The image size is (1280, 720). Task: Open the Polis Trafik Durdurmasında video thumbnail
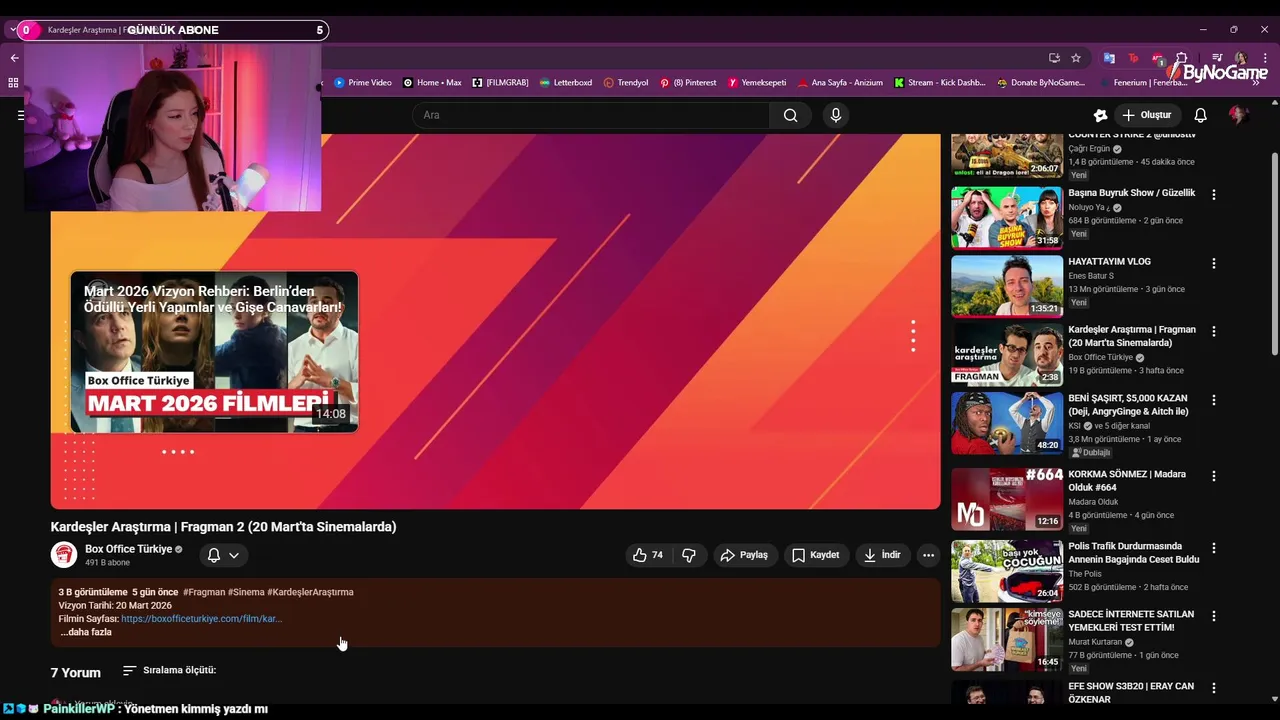pyautogui.click(x=1006, y=571)
